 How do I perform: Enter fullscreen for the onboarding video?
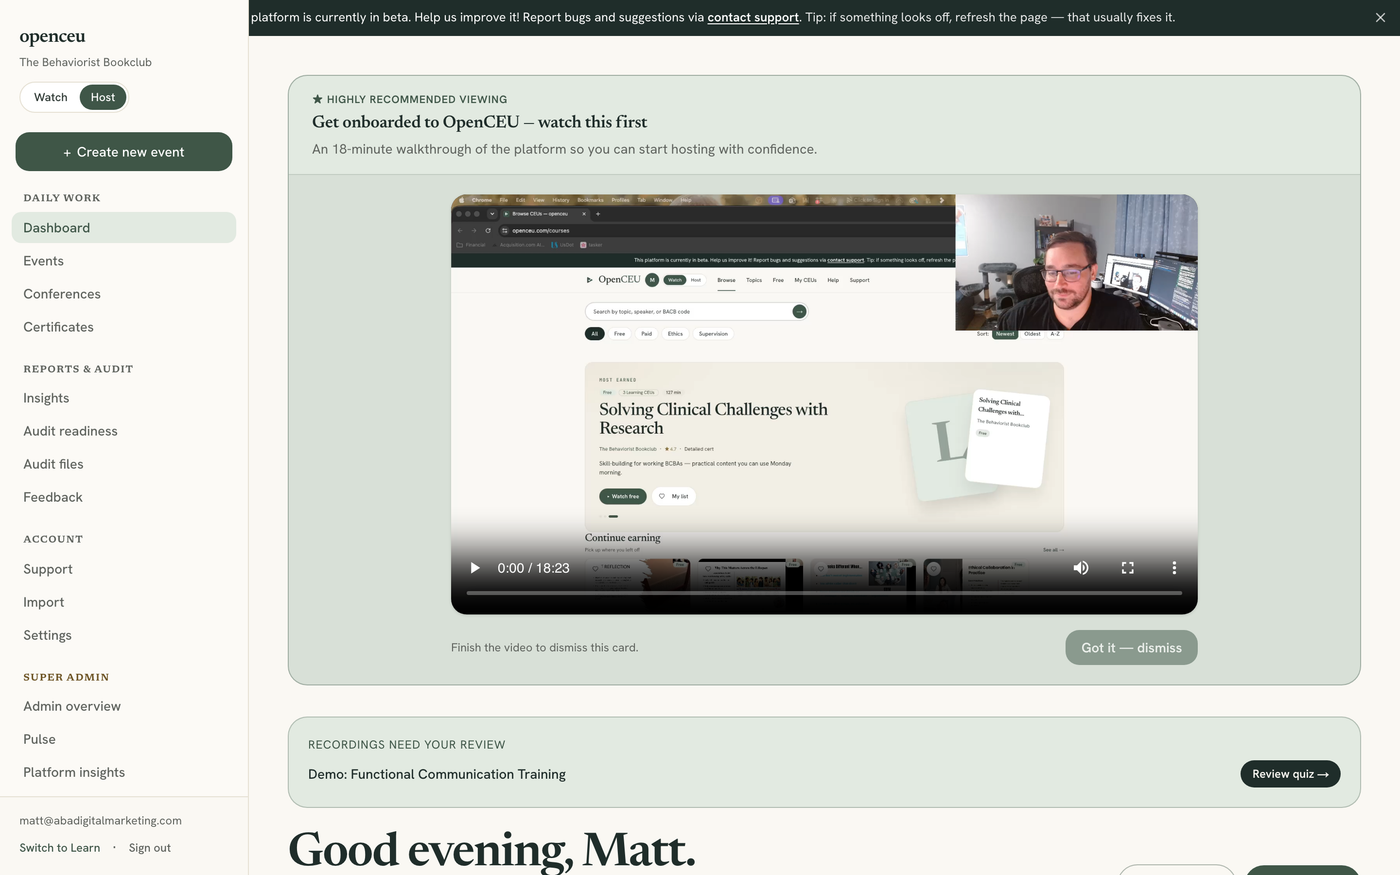coord(1127,568)
